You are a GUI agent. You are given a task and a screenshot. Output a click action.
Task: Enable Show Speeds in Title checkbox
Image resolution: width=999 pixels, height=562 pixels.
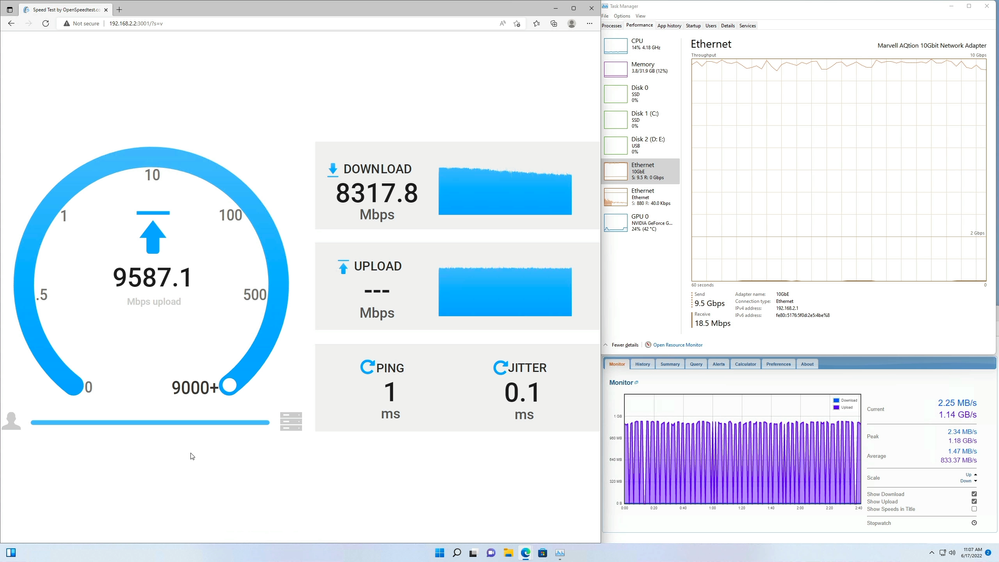click(974, 509)
